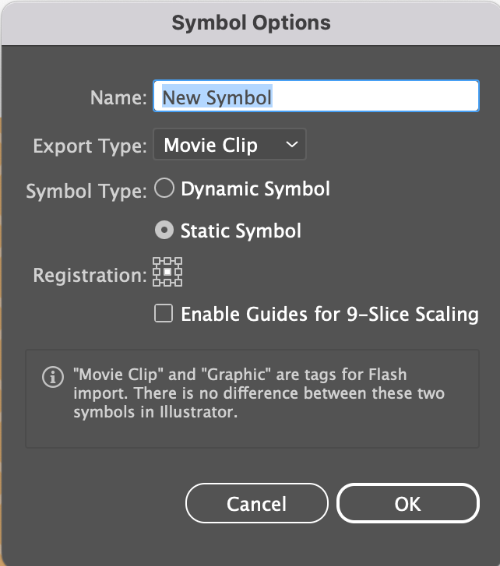Click the Name field containing New Symbol
The height and width of the screenshot is (566, 500).
click(316, 96)
